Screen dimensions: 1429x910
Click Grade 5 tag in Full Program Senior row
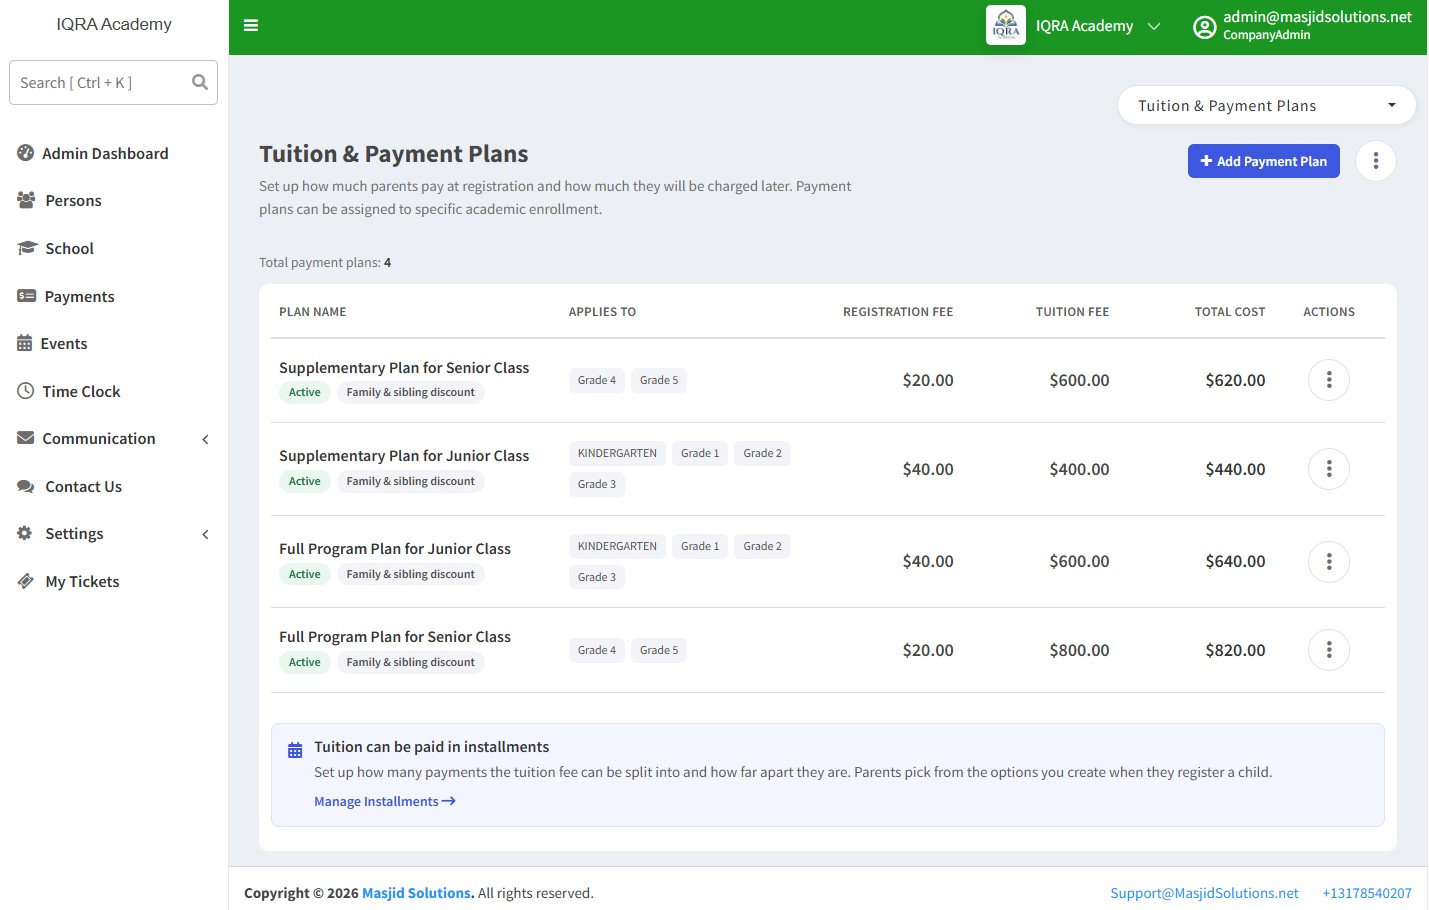[x=659, y=650]
